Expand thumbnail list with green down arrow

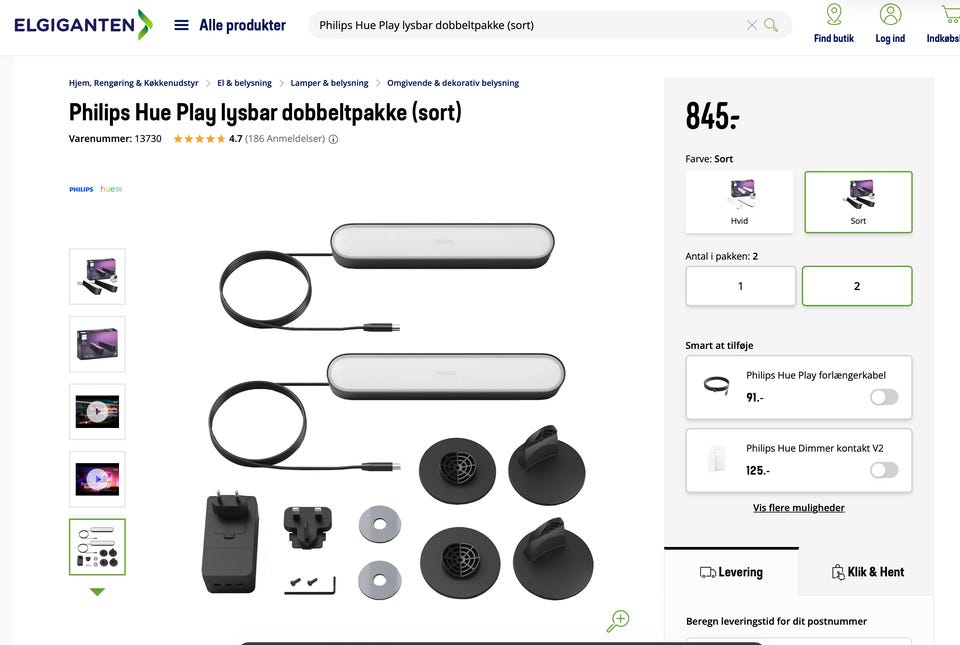[x=97, y=592]
